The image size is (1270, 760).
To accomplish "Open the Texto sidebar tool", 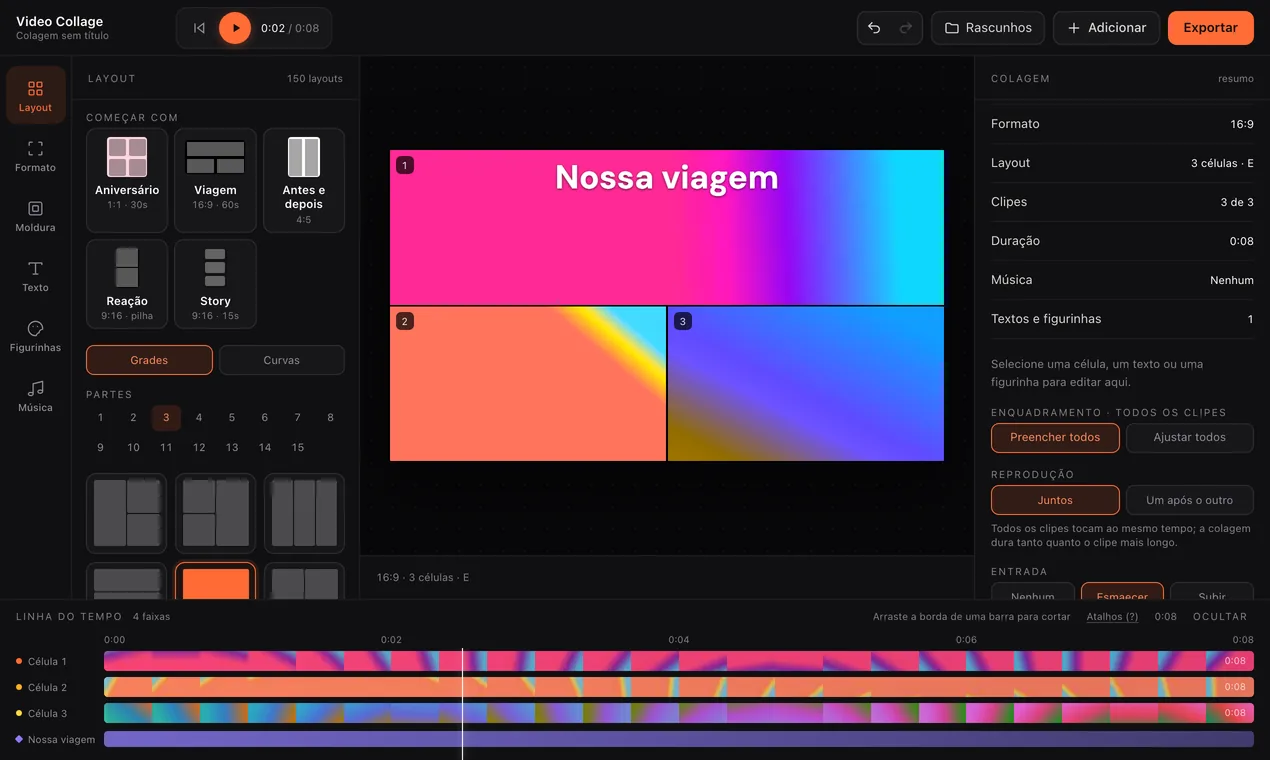I will 35,275.
